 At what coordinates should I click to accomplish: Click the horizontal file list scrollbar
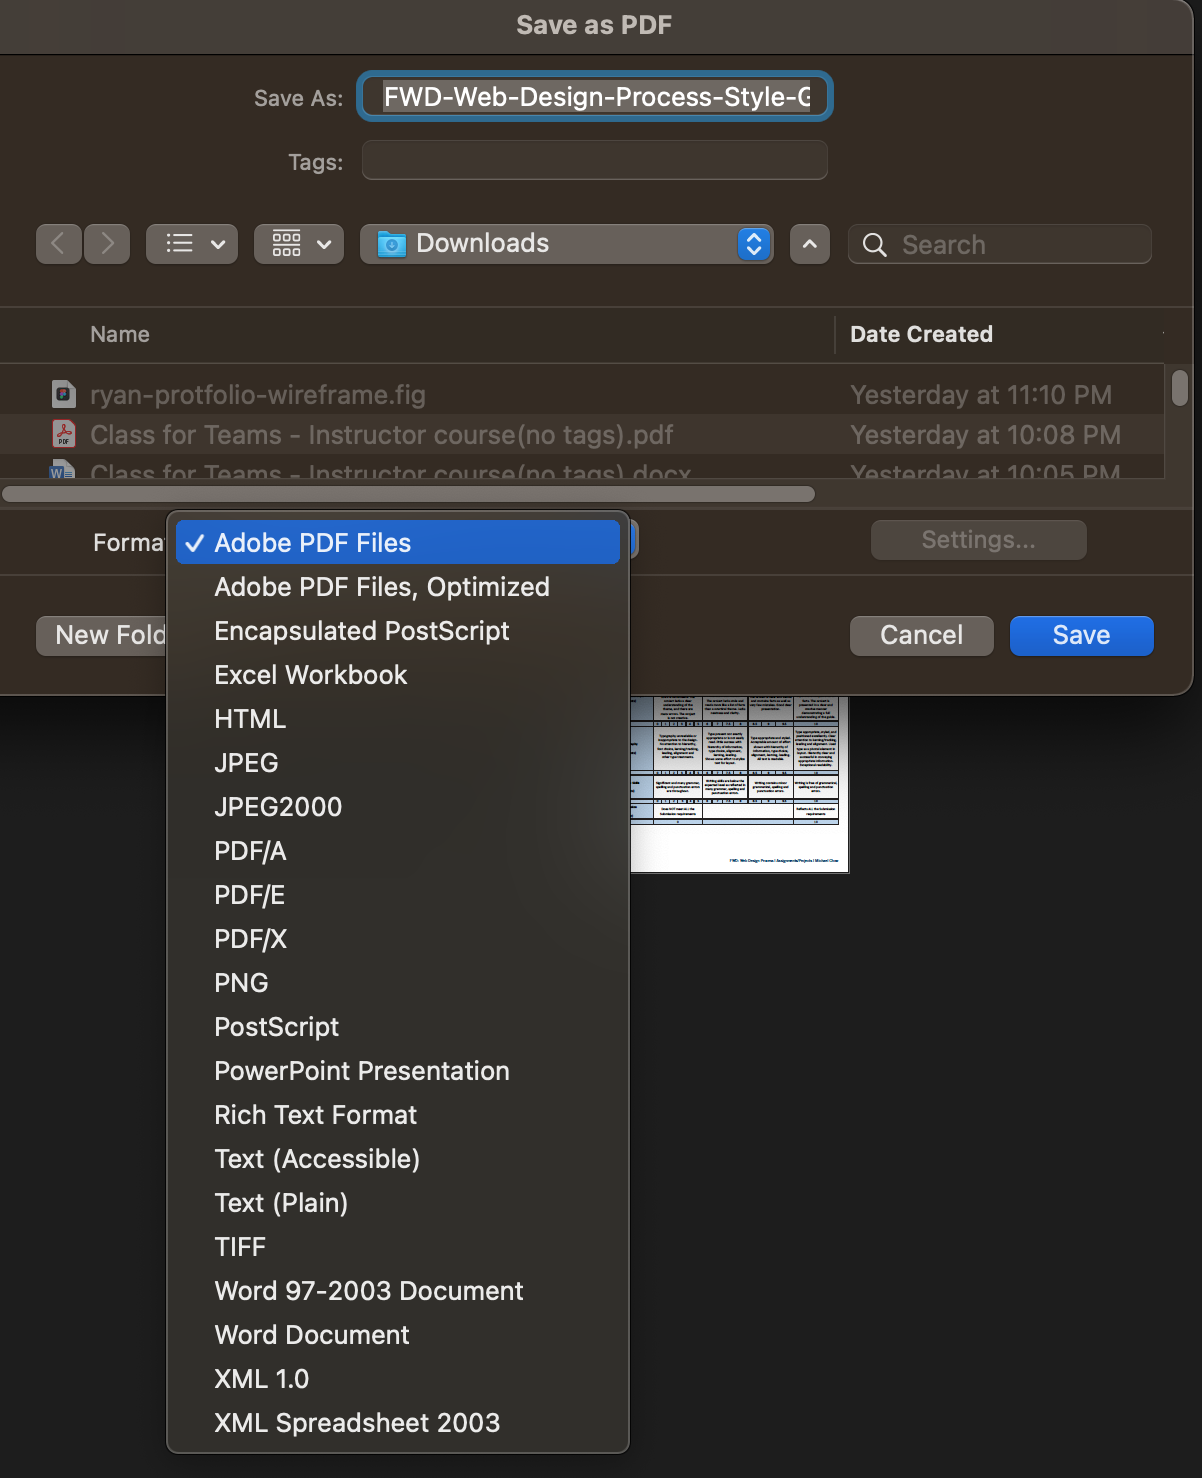click(x=410, y=493)
